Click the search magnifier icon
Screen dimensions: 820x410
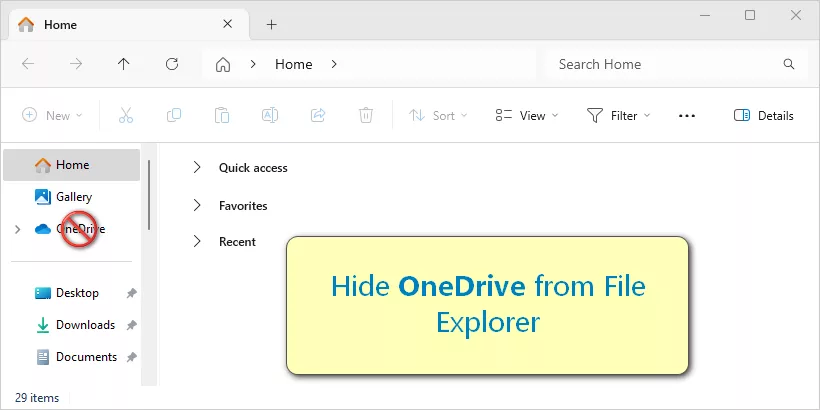(789, 64)
